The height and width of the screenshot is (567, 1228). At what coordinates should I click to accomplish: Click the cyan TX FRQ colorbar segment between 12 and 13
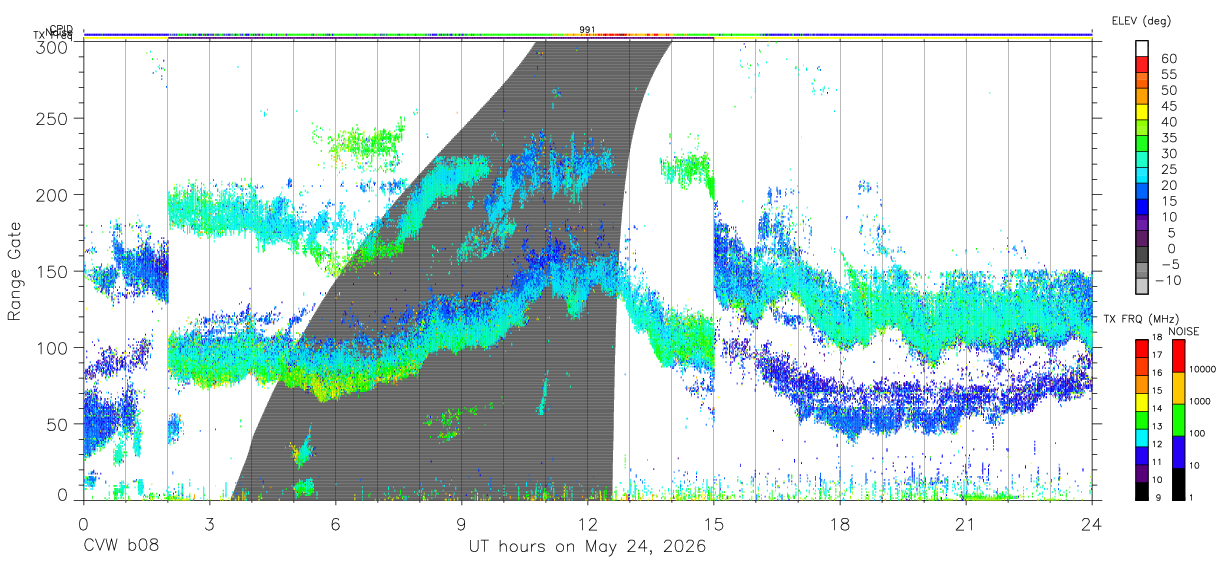coord(1143,436)
